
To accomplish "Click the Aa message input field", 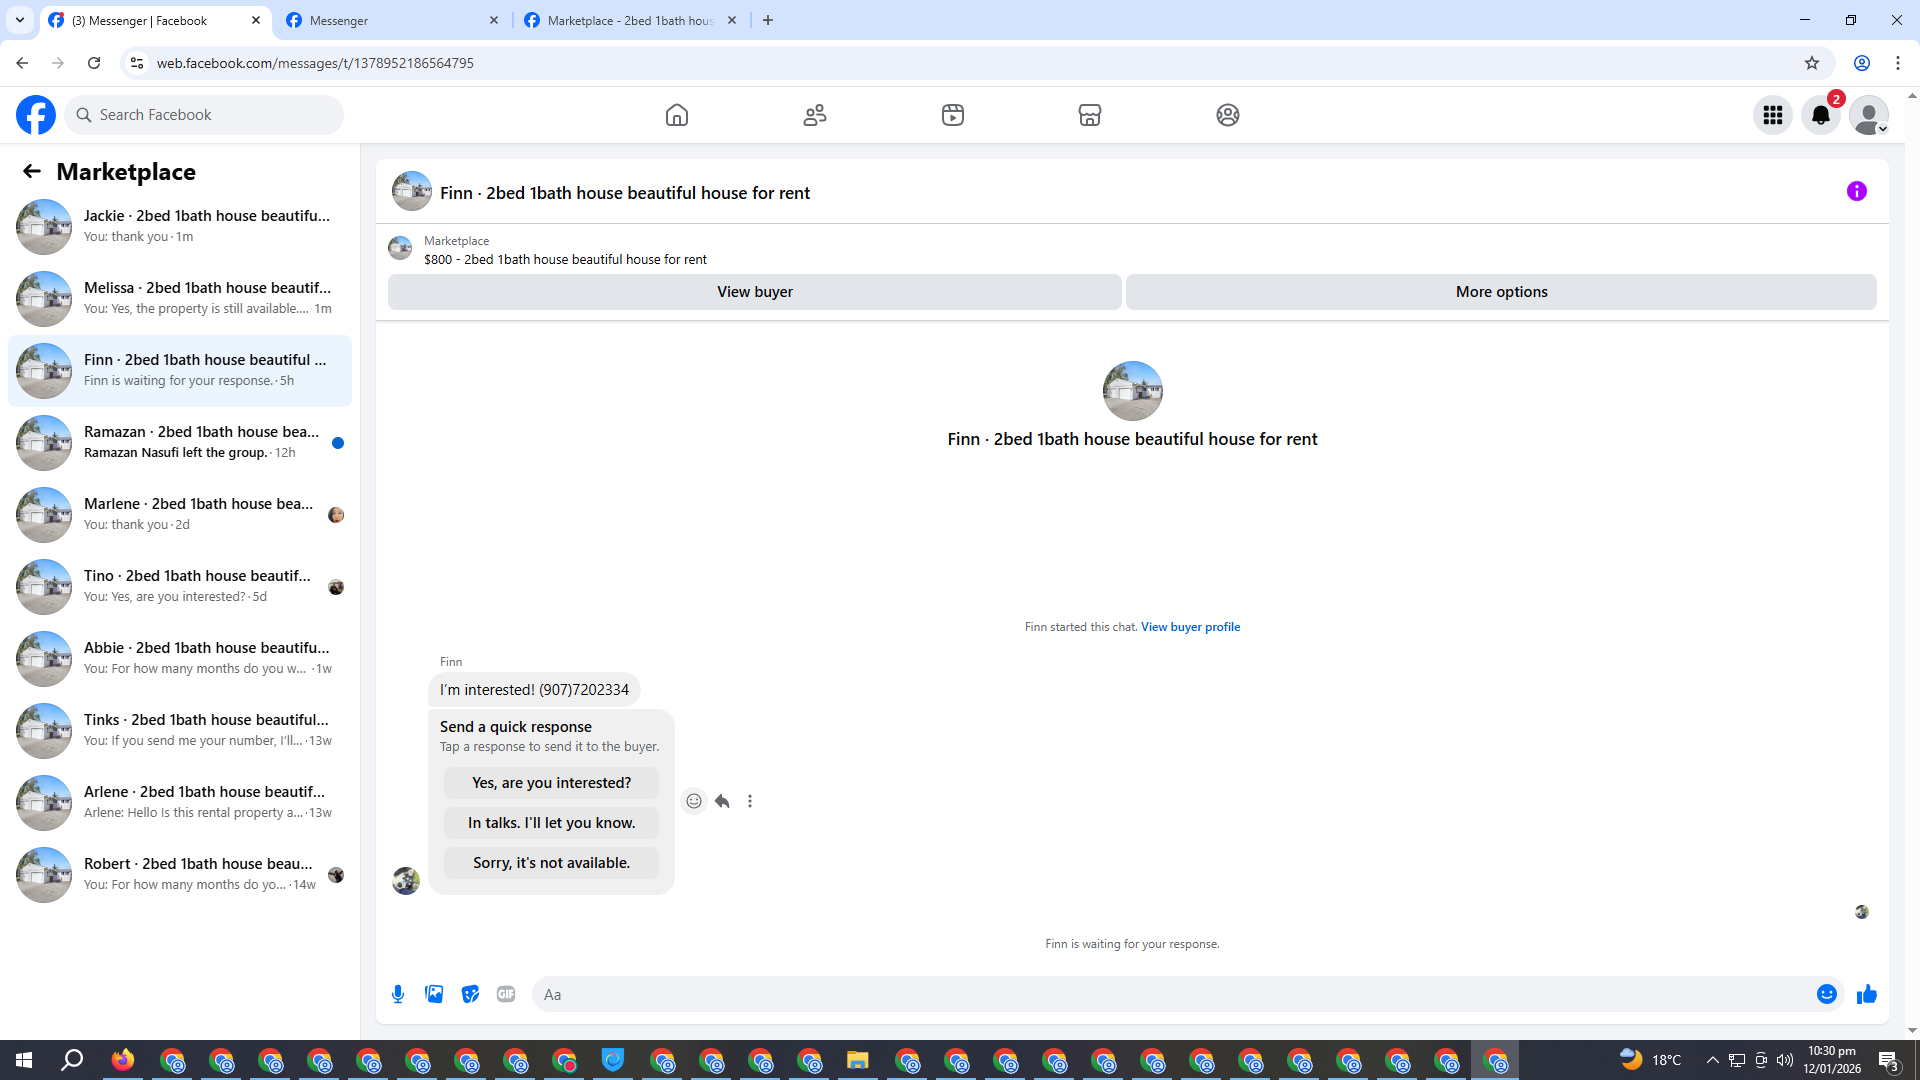I will click(1170, 994).
